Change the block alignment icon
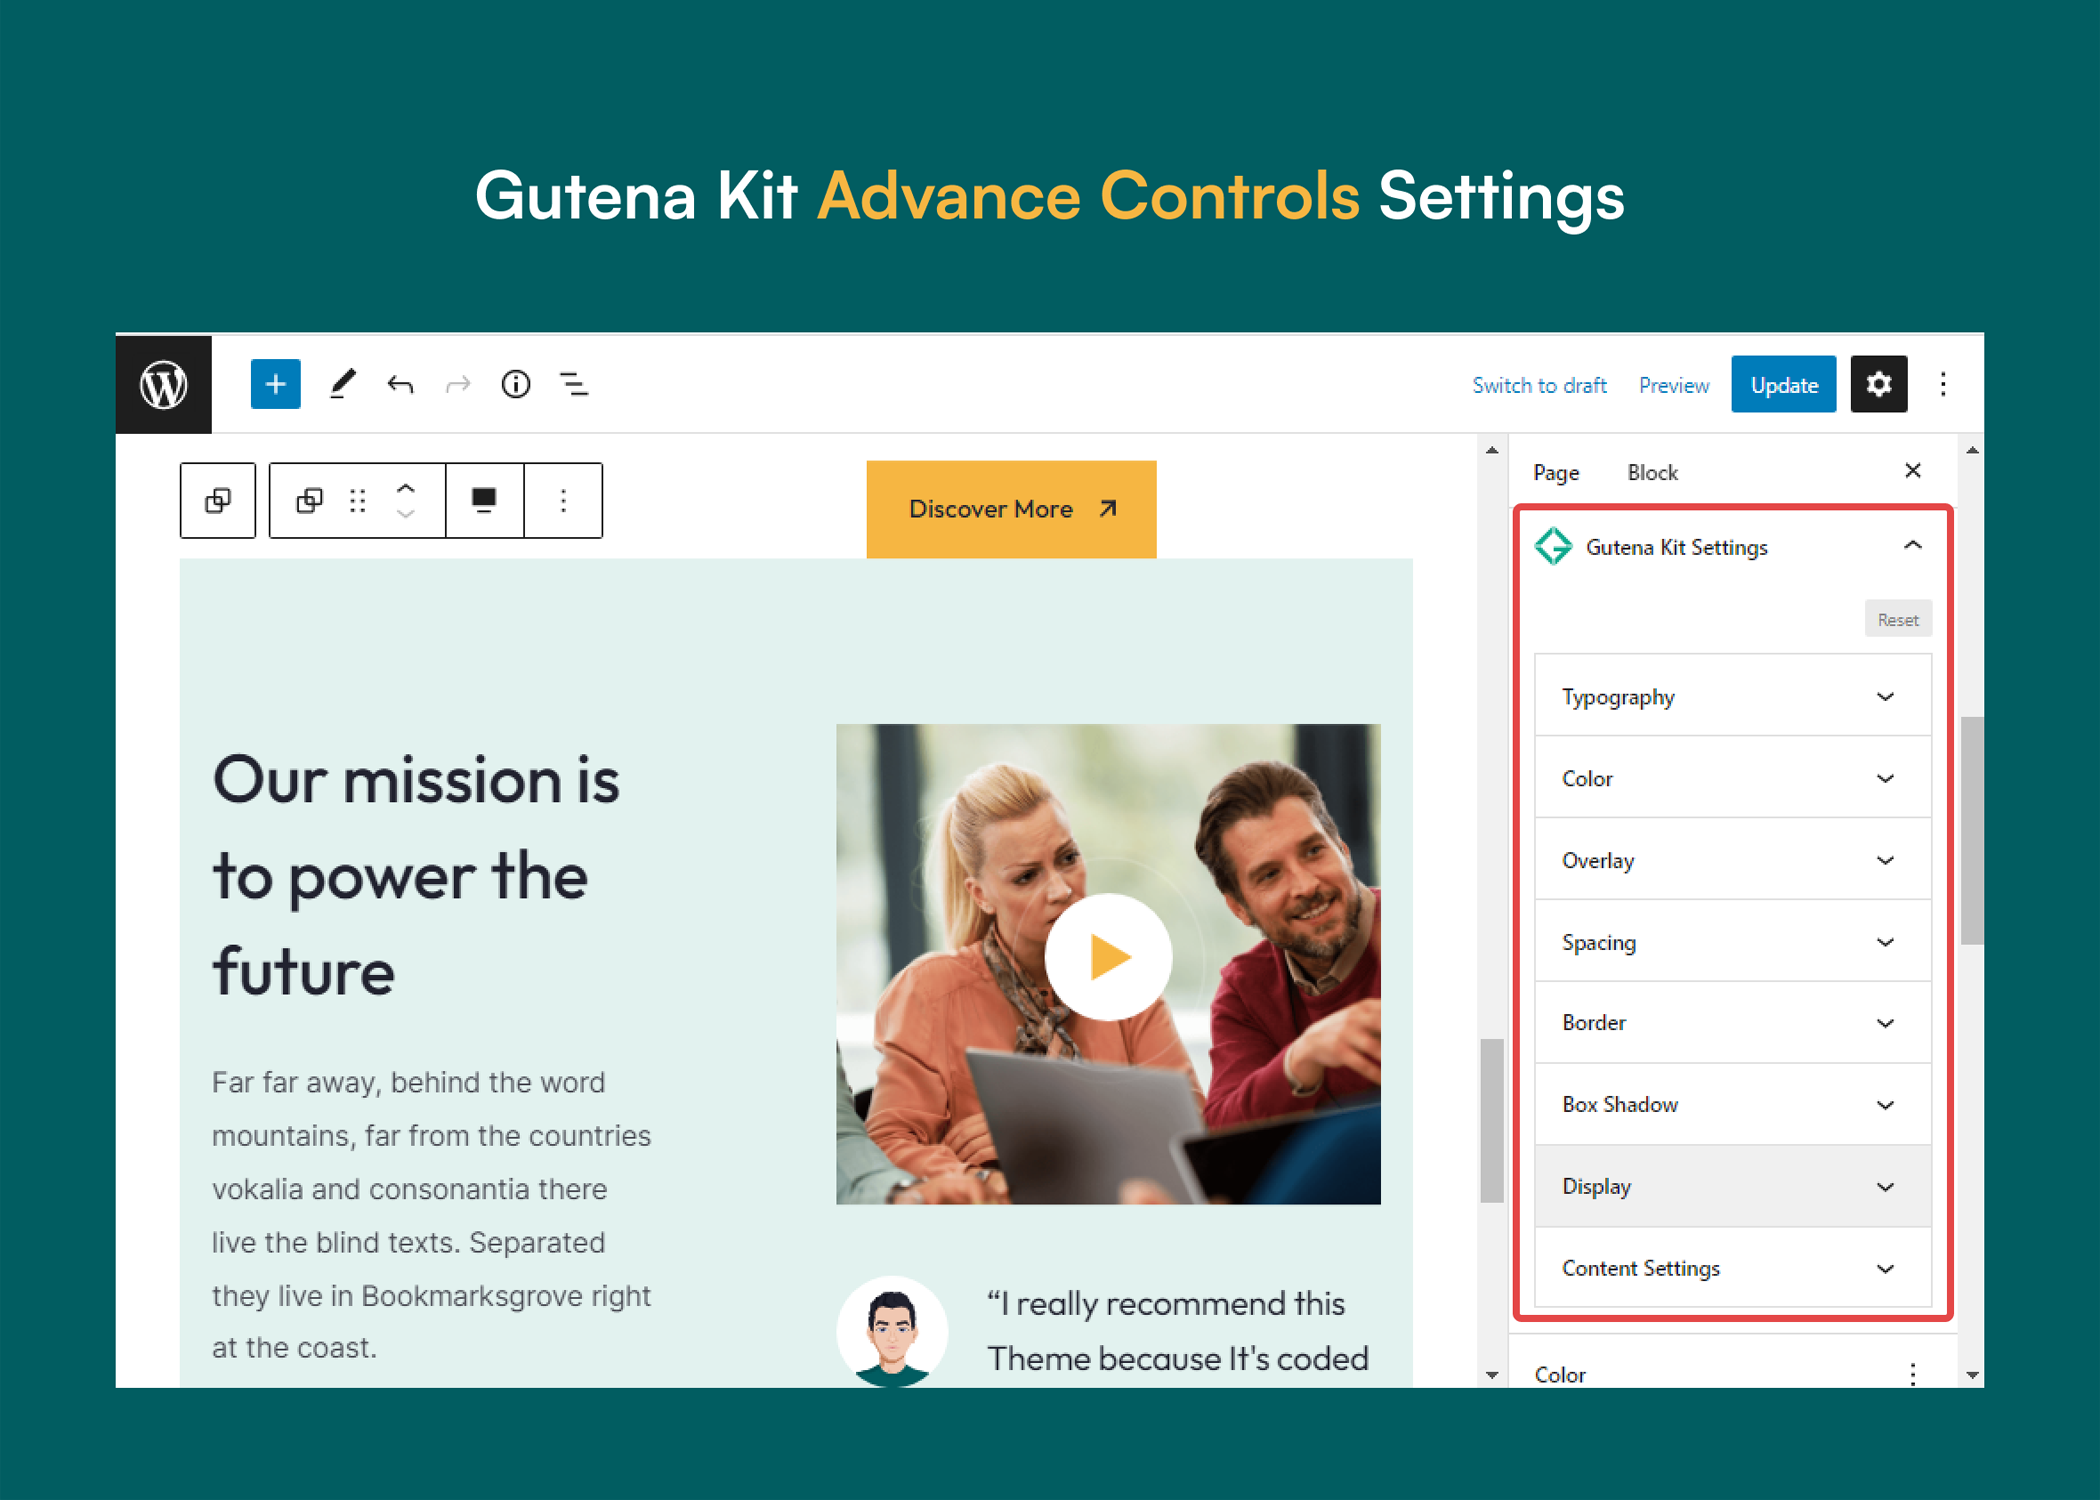This screenshot has width=2100, height=1500. (x=484, y=500)
